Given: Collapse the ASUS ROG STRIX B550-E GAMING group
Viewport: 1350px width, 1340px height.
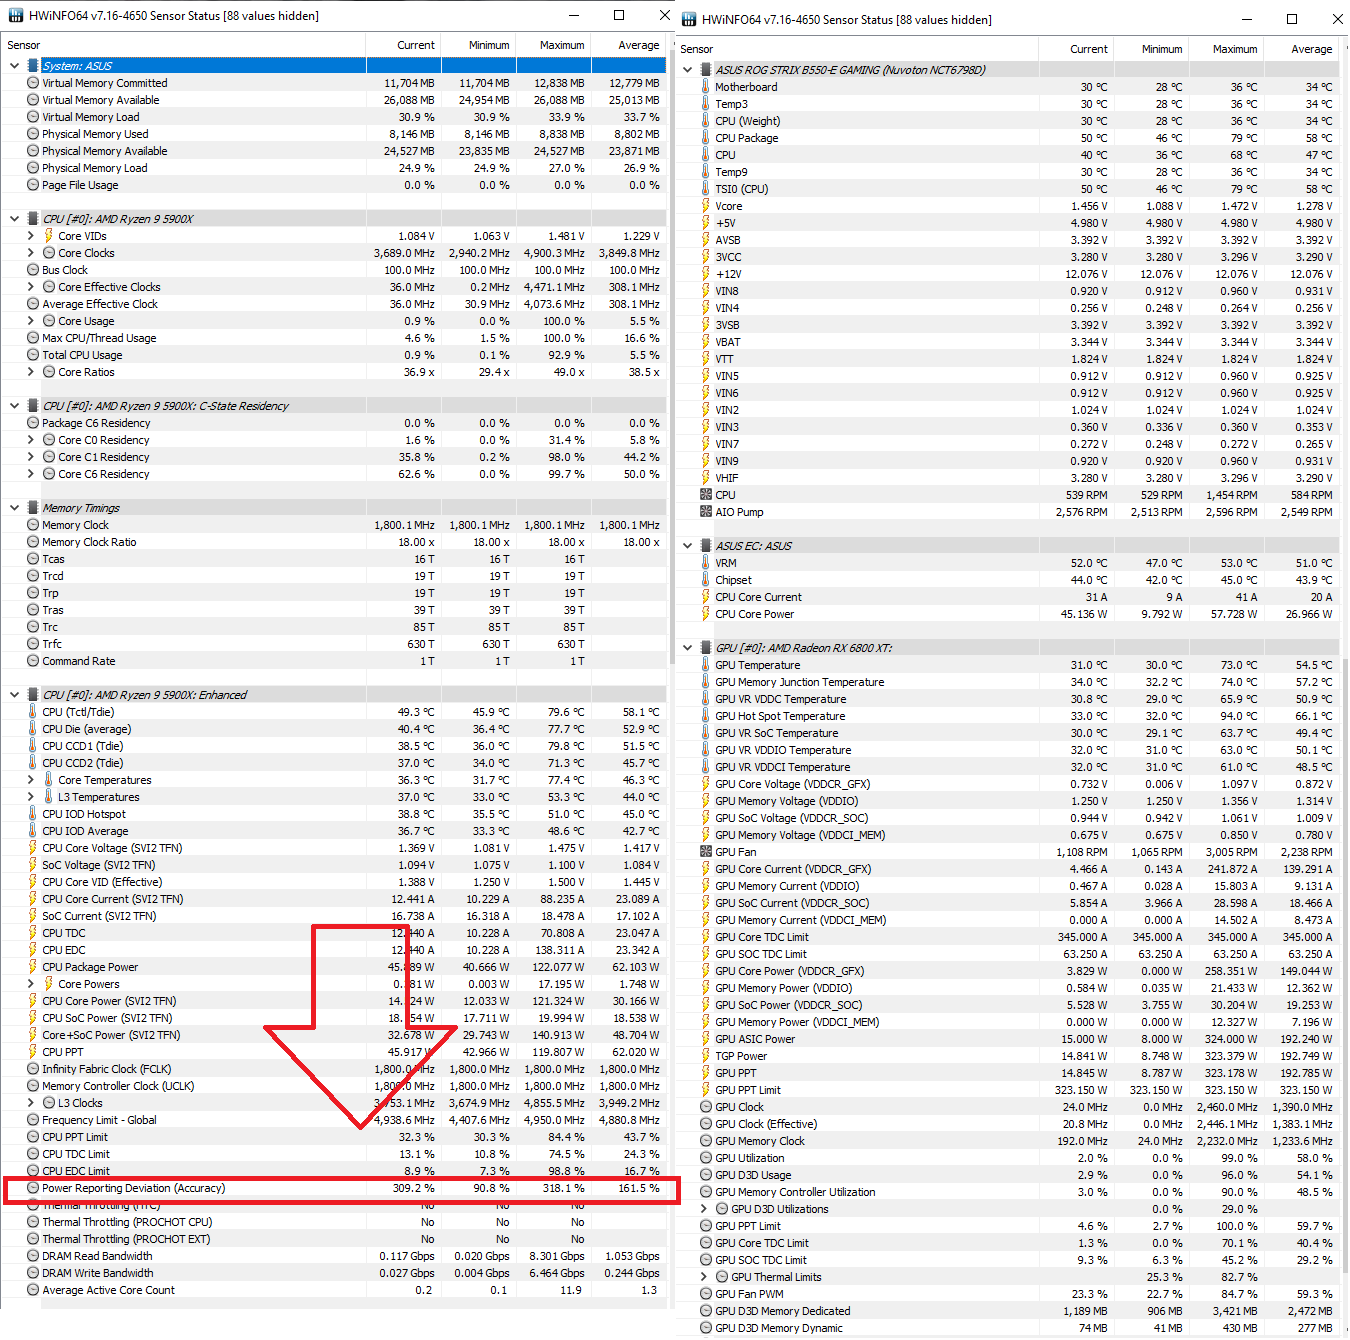Looking at the screenshot, I should 687,70.
